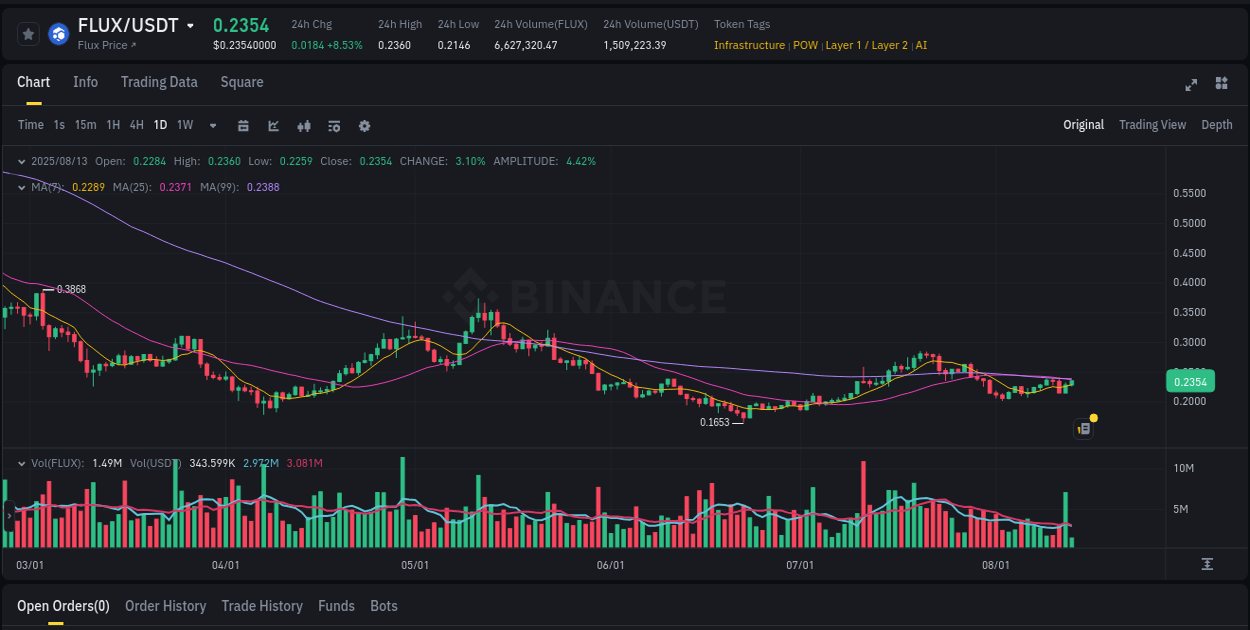The height and width of the screenshot is (630, 1250).
Task: Star FLUX/USDT as a favorite
Action: 28,33
